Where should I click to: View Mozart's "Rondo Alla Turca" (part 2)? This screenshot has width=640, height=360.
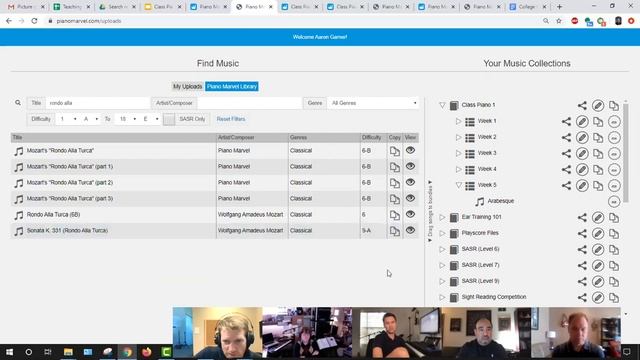coord(410,182)
